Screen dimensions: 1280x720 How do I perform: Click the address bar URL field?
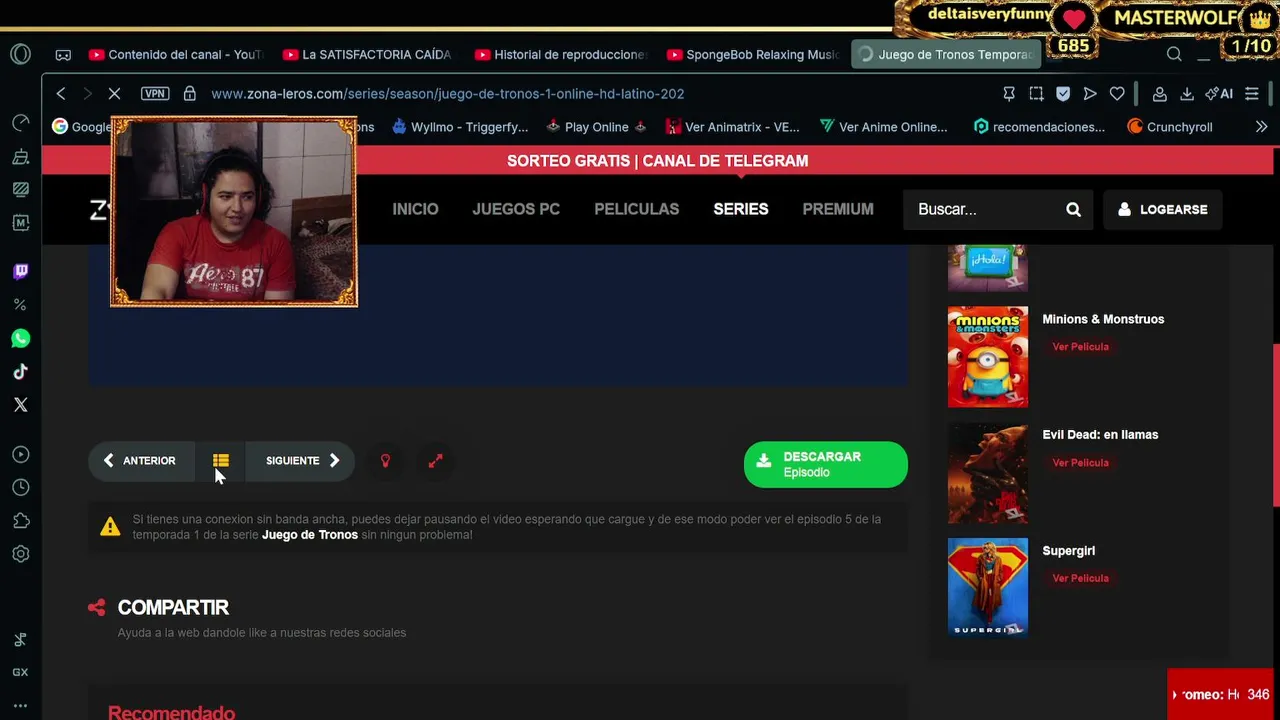coord(447,94)
